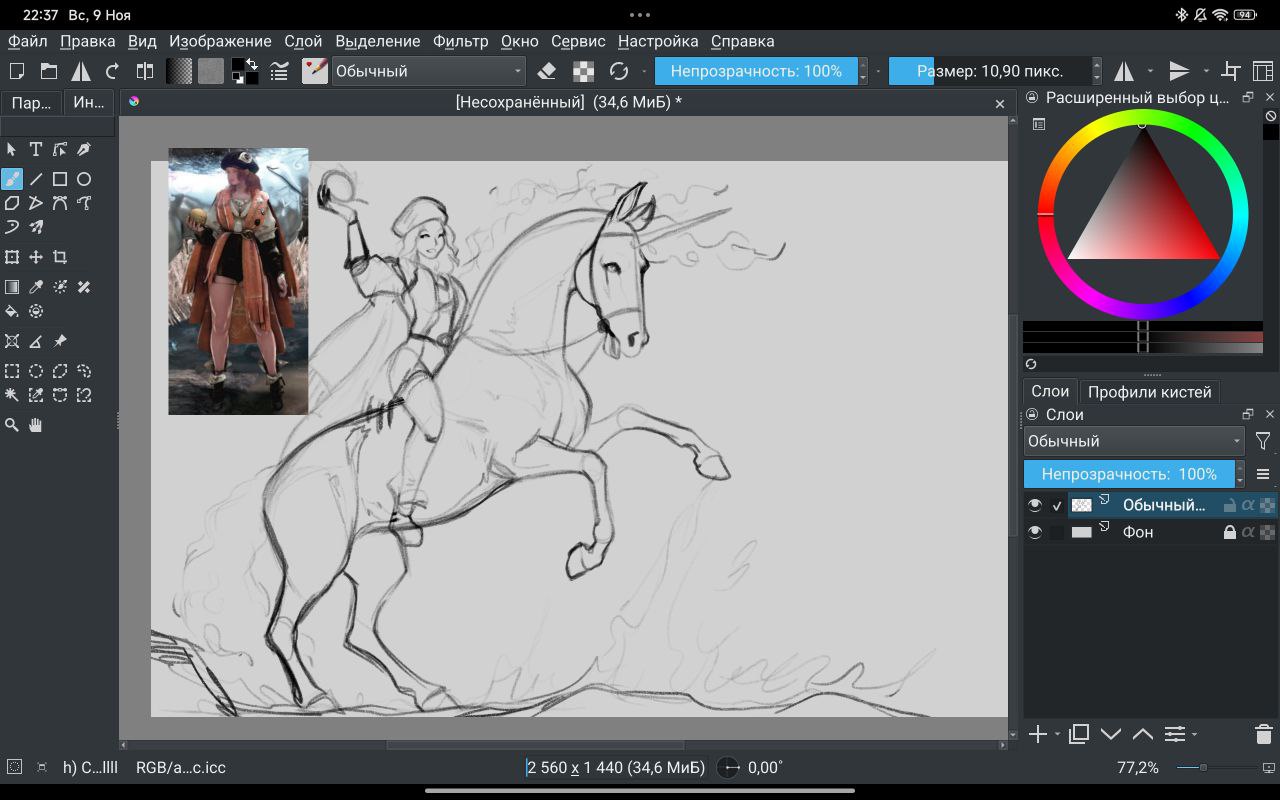Open the brush blending mode dropdown Обычный
This screenshot has height=800, width=1280.
(x=428, y=71)
